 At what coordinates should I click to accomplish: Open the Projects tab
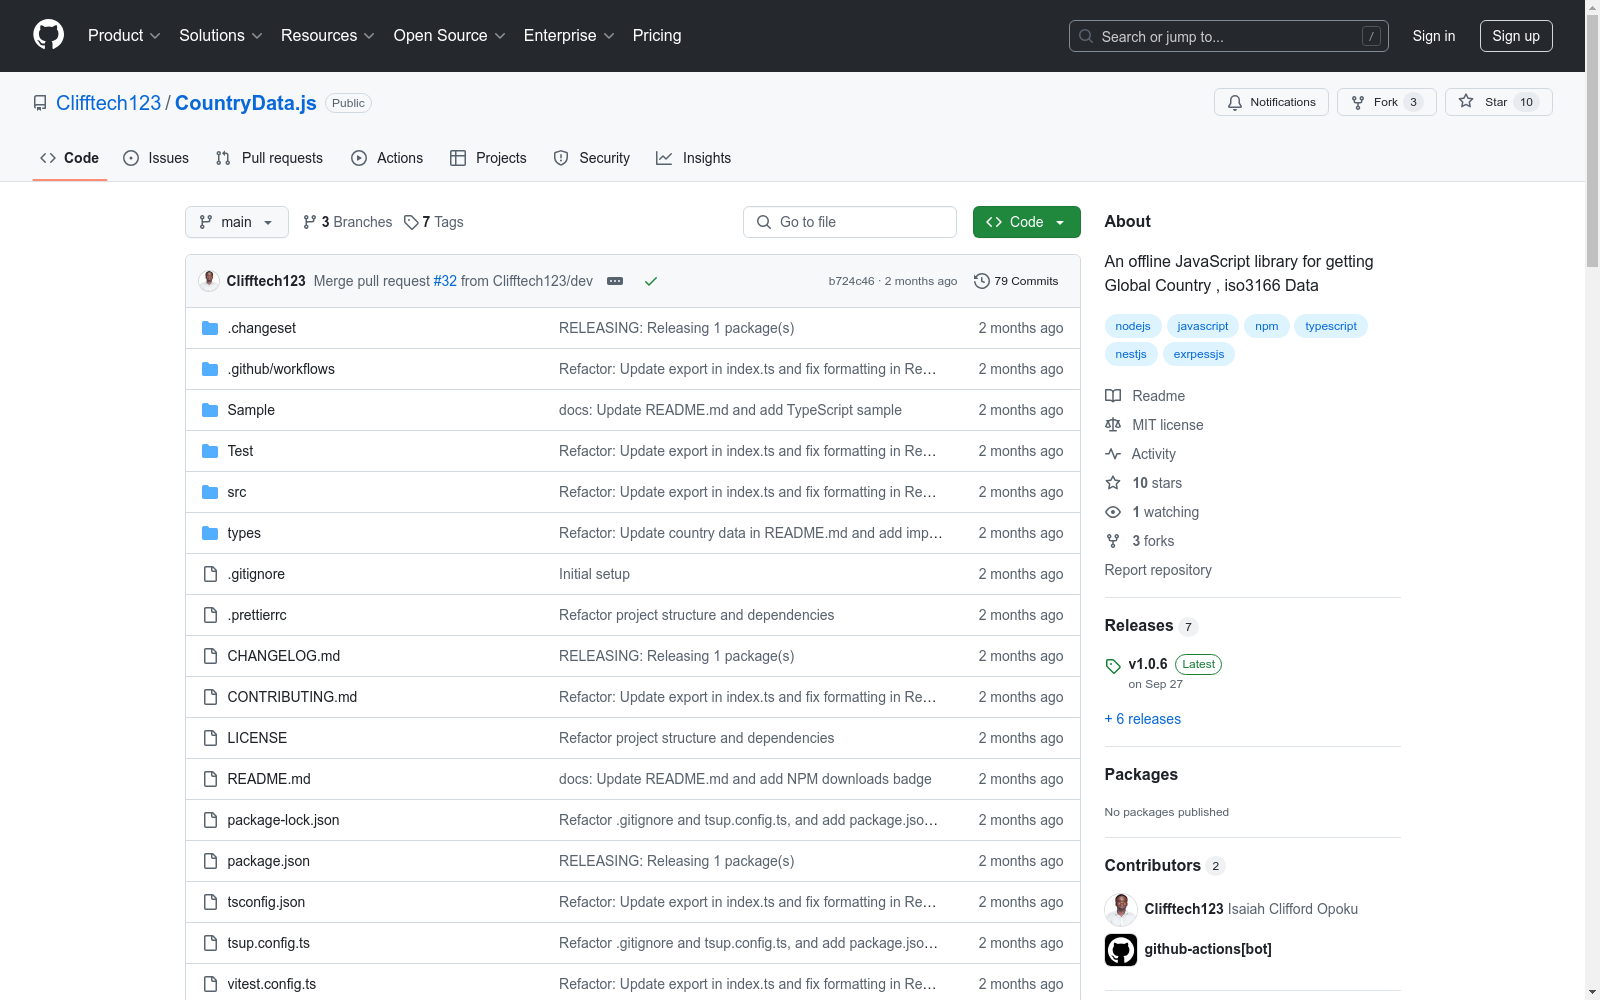(x=488, y=158)
